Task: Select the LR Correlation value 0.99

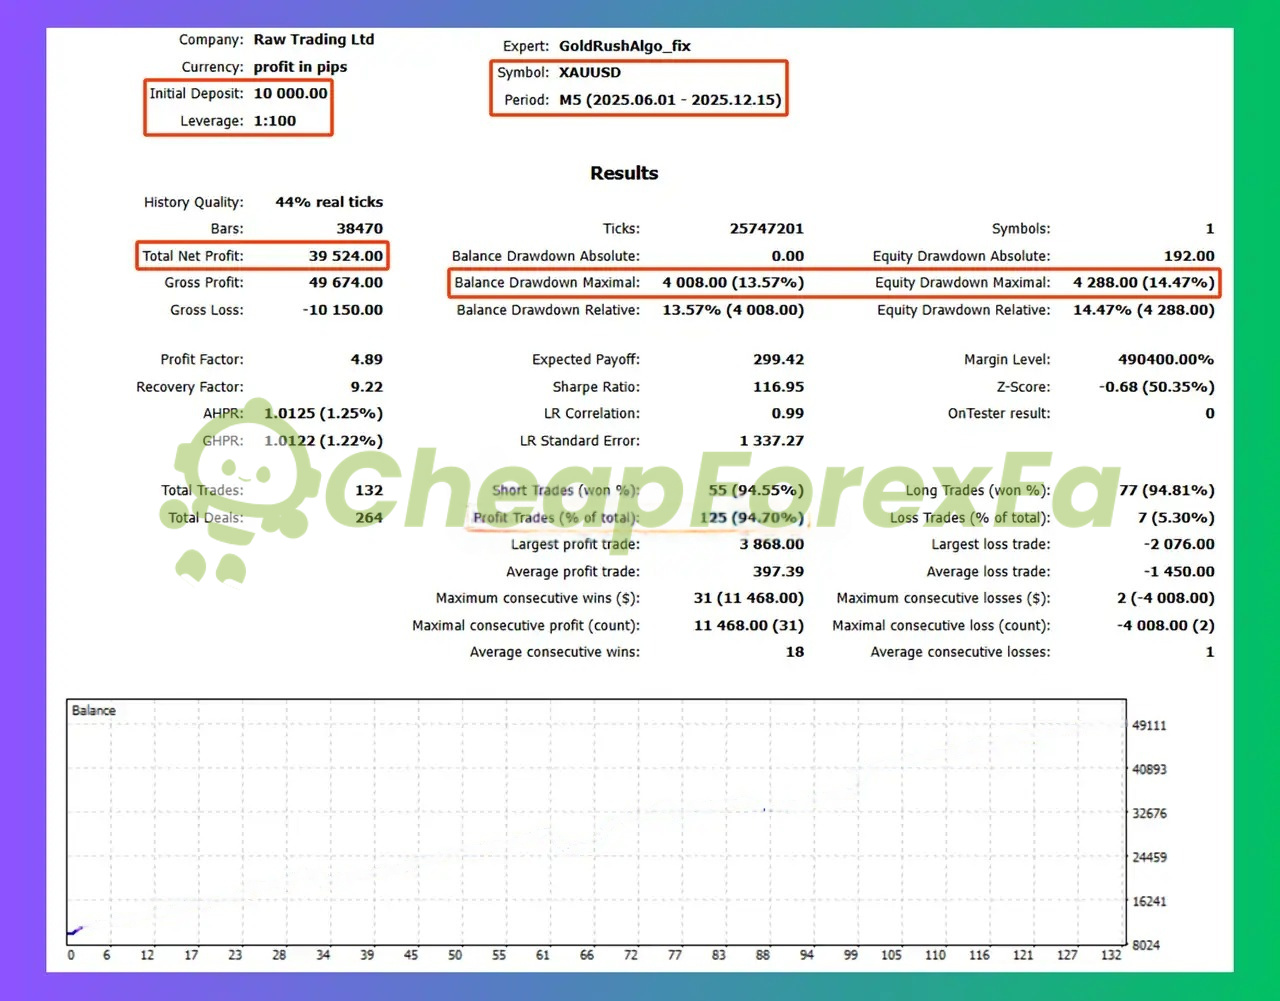Action: [788, 414]
